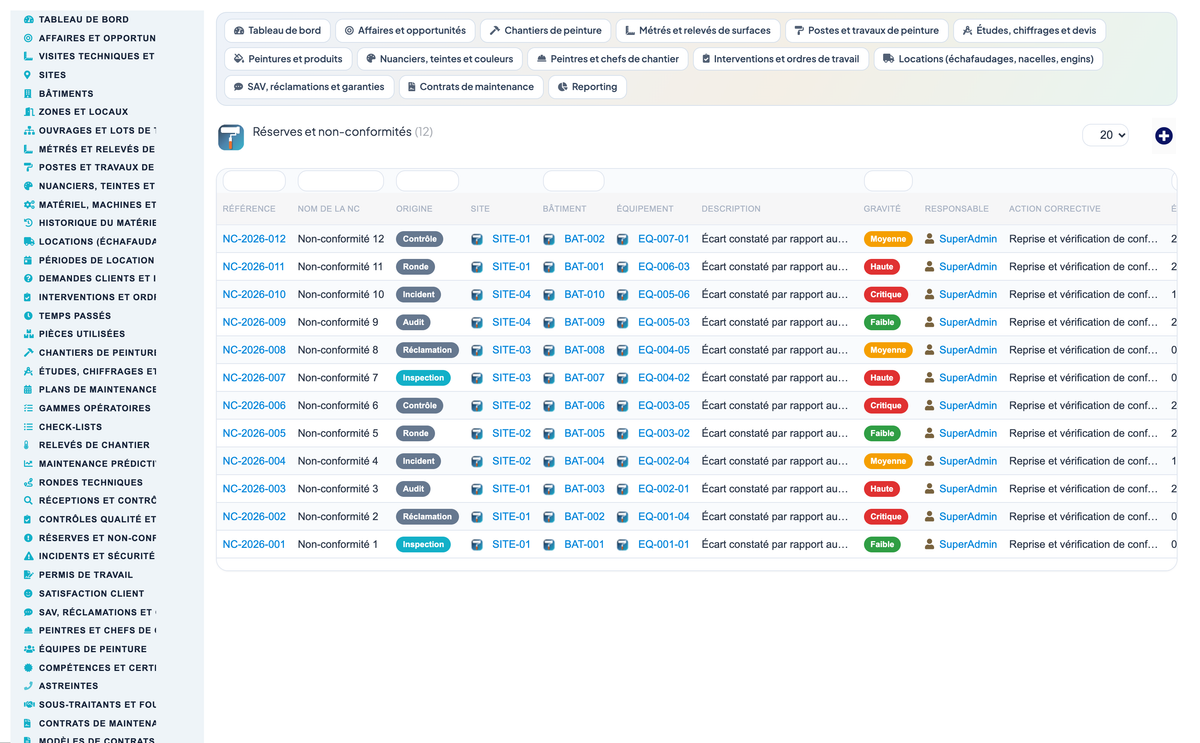
Task: Click the paint roller icon beside Réserves title
Action: tap(231, 138)
